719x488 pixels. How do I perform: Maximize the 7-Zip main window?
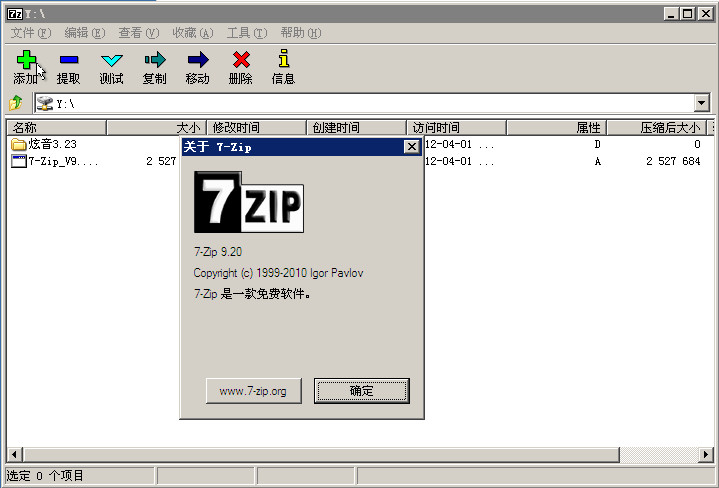point(688,14)
